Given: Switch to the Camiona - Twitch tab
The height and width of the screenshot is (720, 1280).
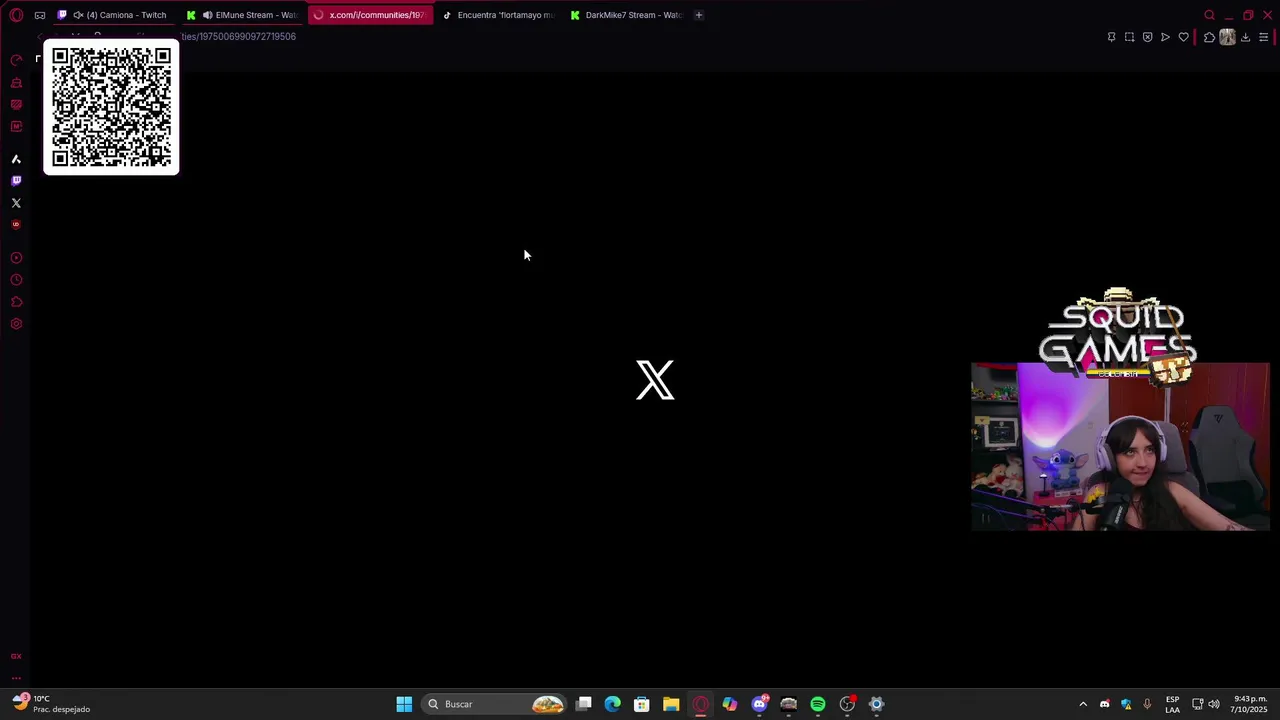Looking at the screenshot, I should [x=113, y=15].
